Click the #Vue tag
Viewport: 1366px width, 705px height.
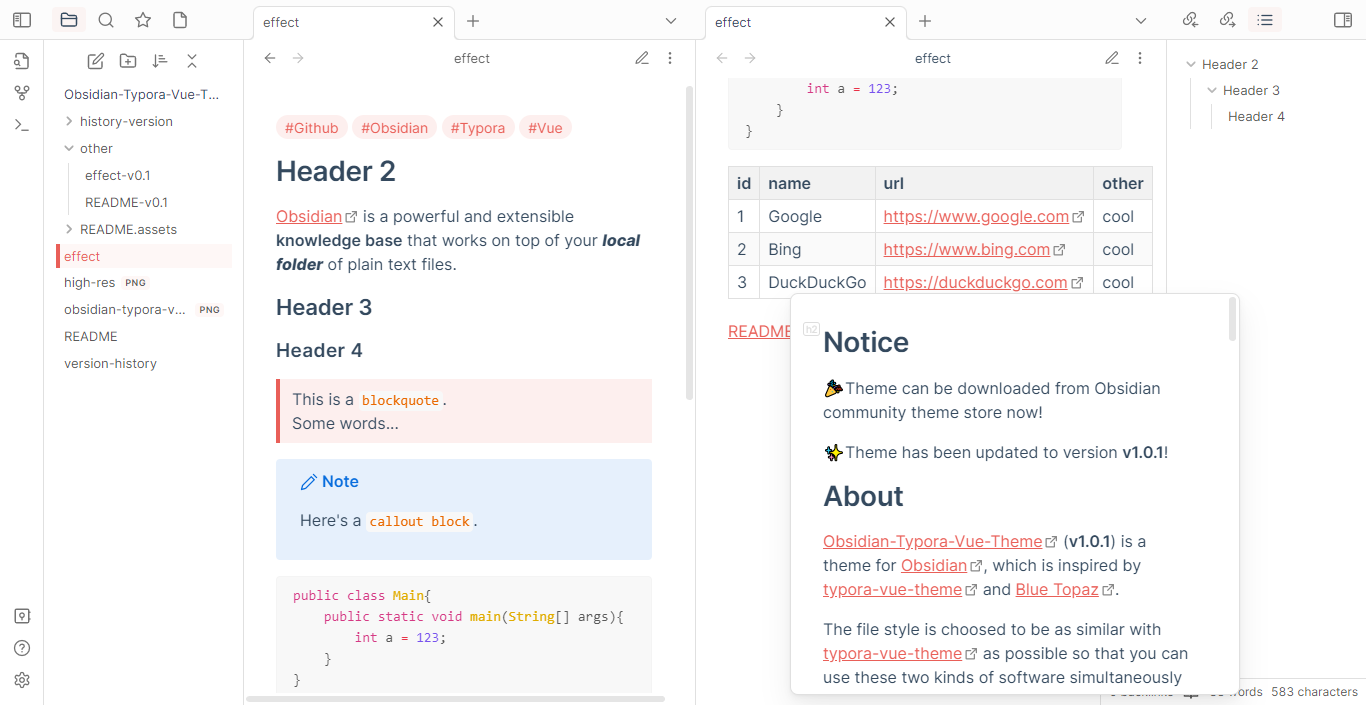tap(545, 128)
